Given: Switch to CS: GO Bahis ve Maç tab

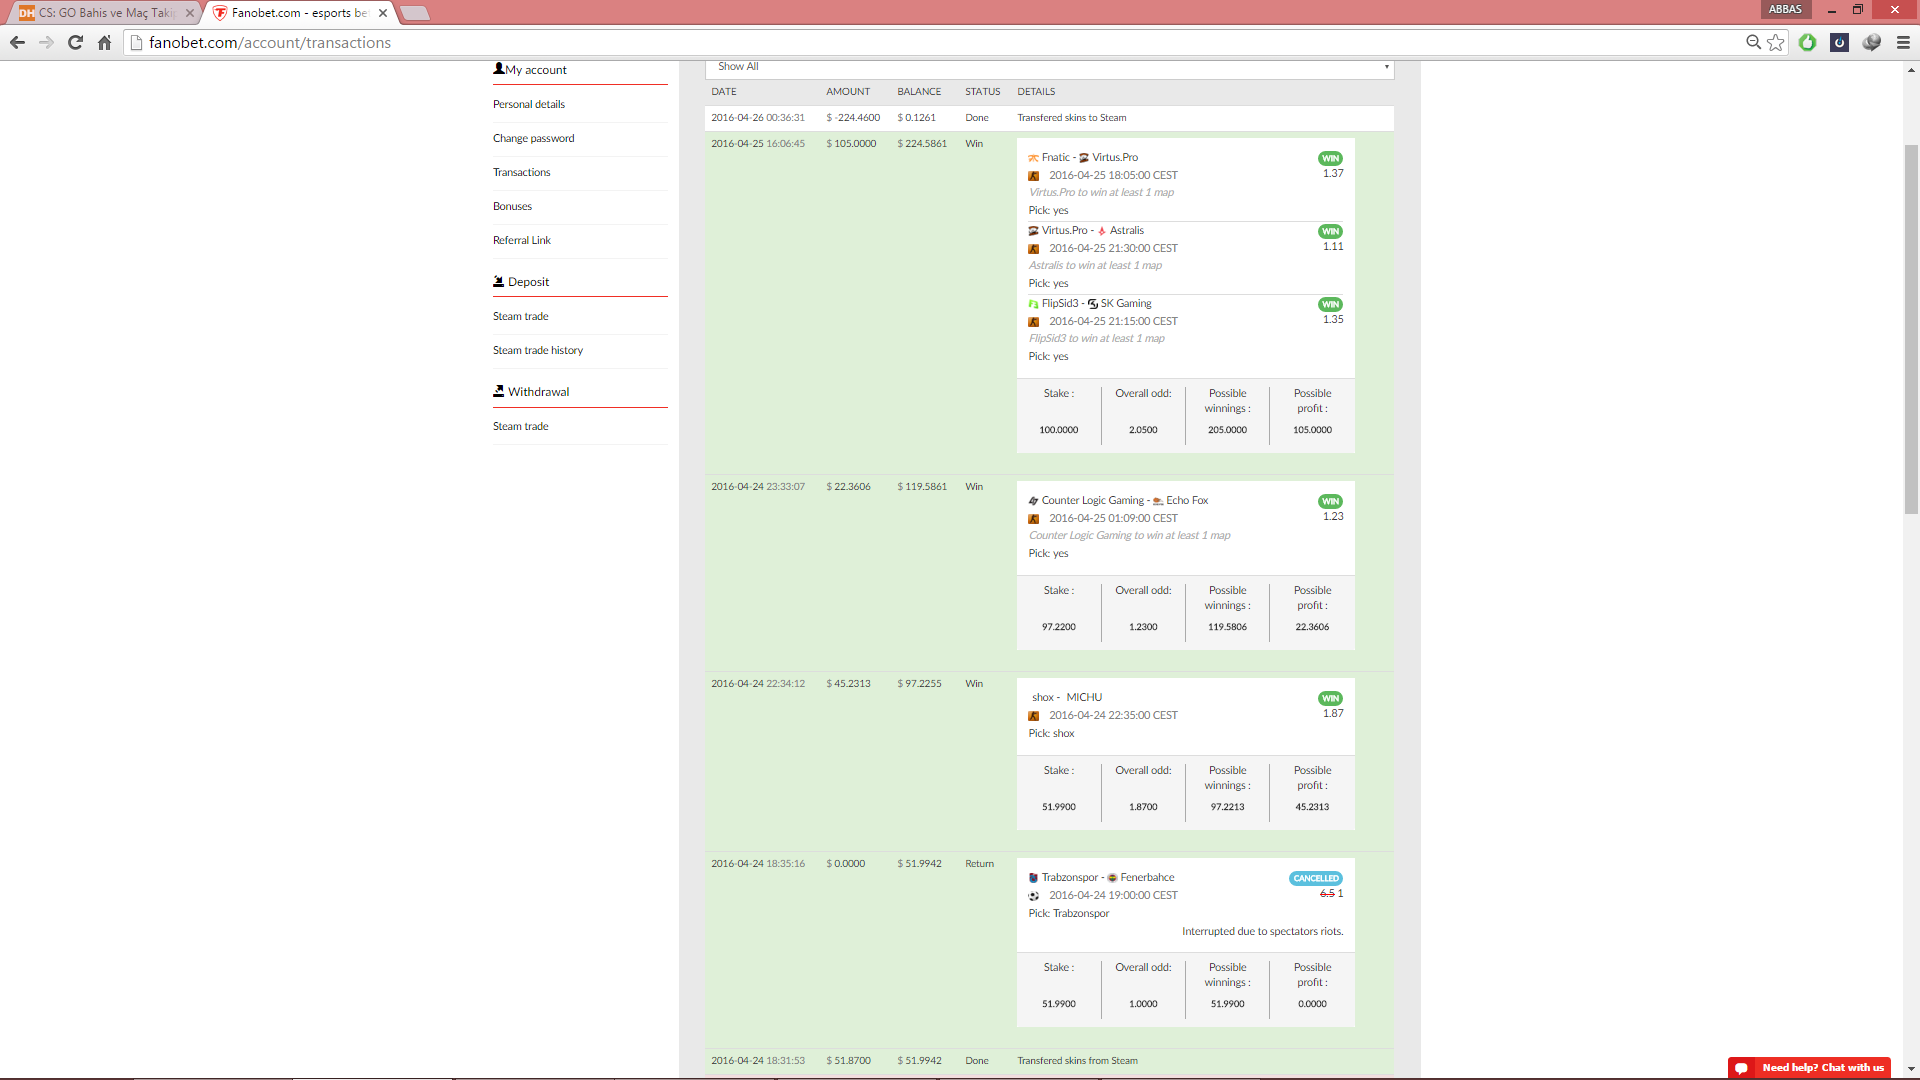Looking at the screenshot, I should click(105, 13).
